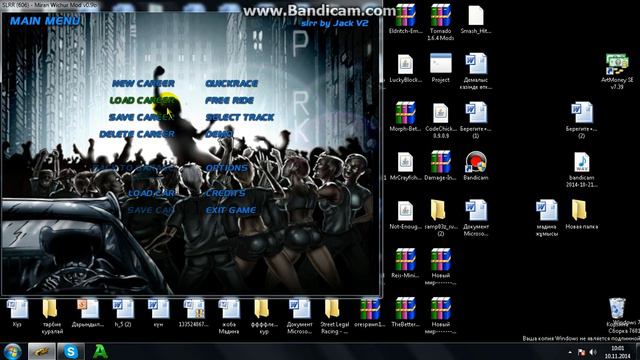
Task: Select Exit Game in the main menu
Action: (x=231, y=210)
